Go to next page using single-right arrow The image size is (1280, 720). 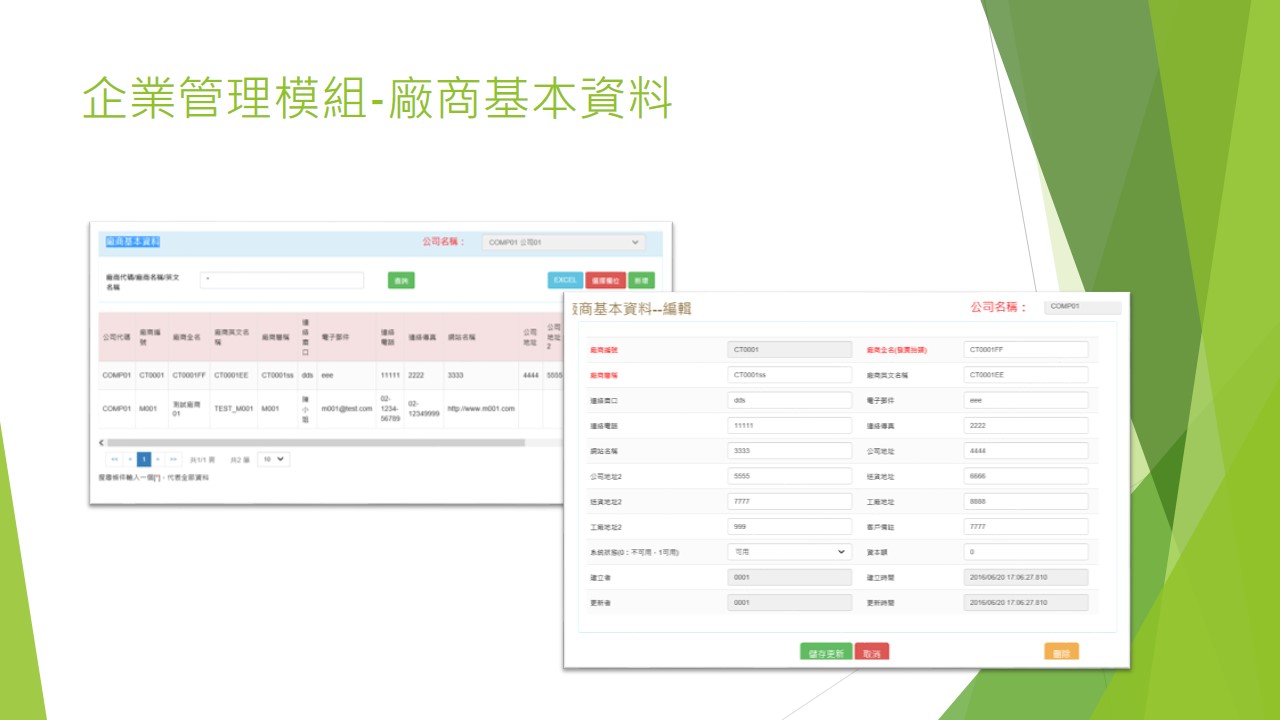tap(158, 459)
